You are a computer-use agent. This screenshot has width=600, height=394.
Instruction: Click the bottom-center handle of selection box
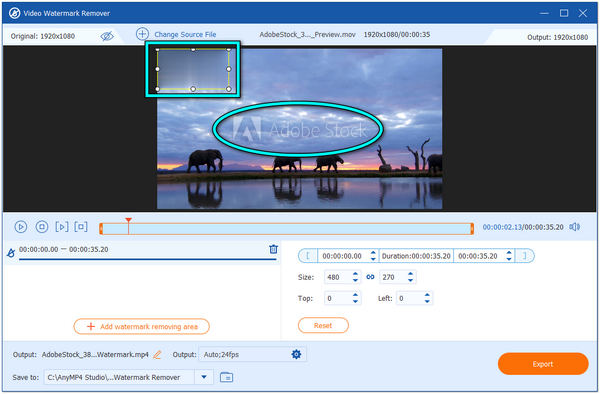click(193, 89)
